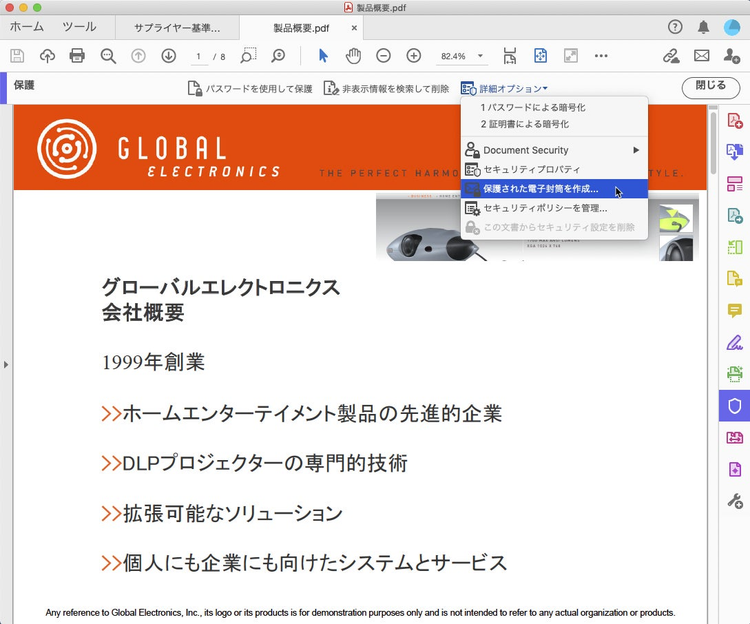Open the Protect shield sidebar icon
Viewport: 750px width, 624px height.
pyautogui.click(x=735, y=405)
